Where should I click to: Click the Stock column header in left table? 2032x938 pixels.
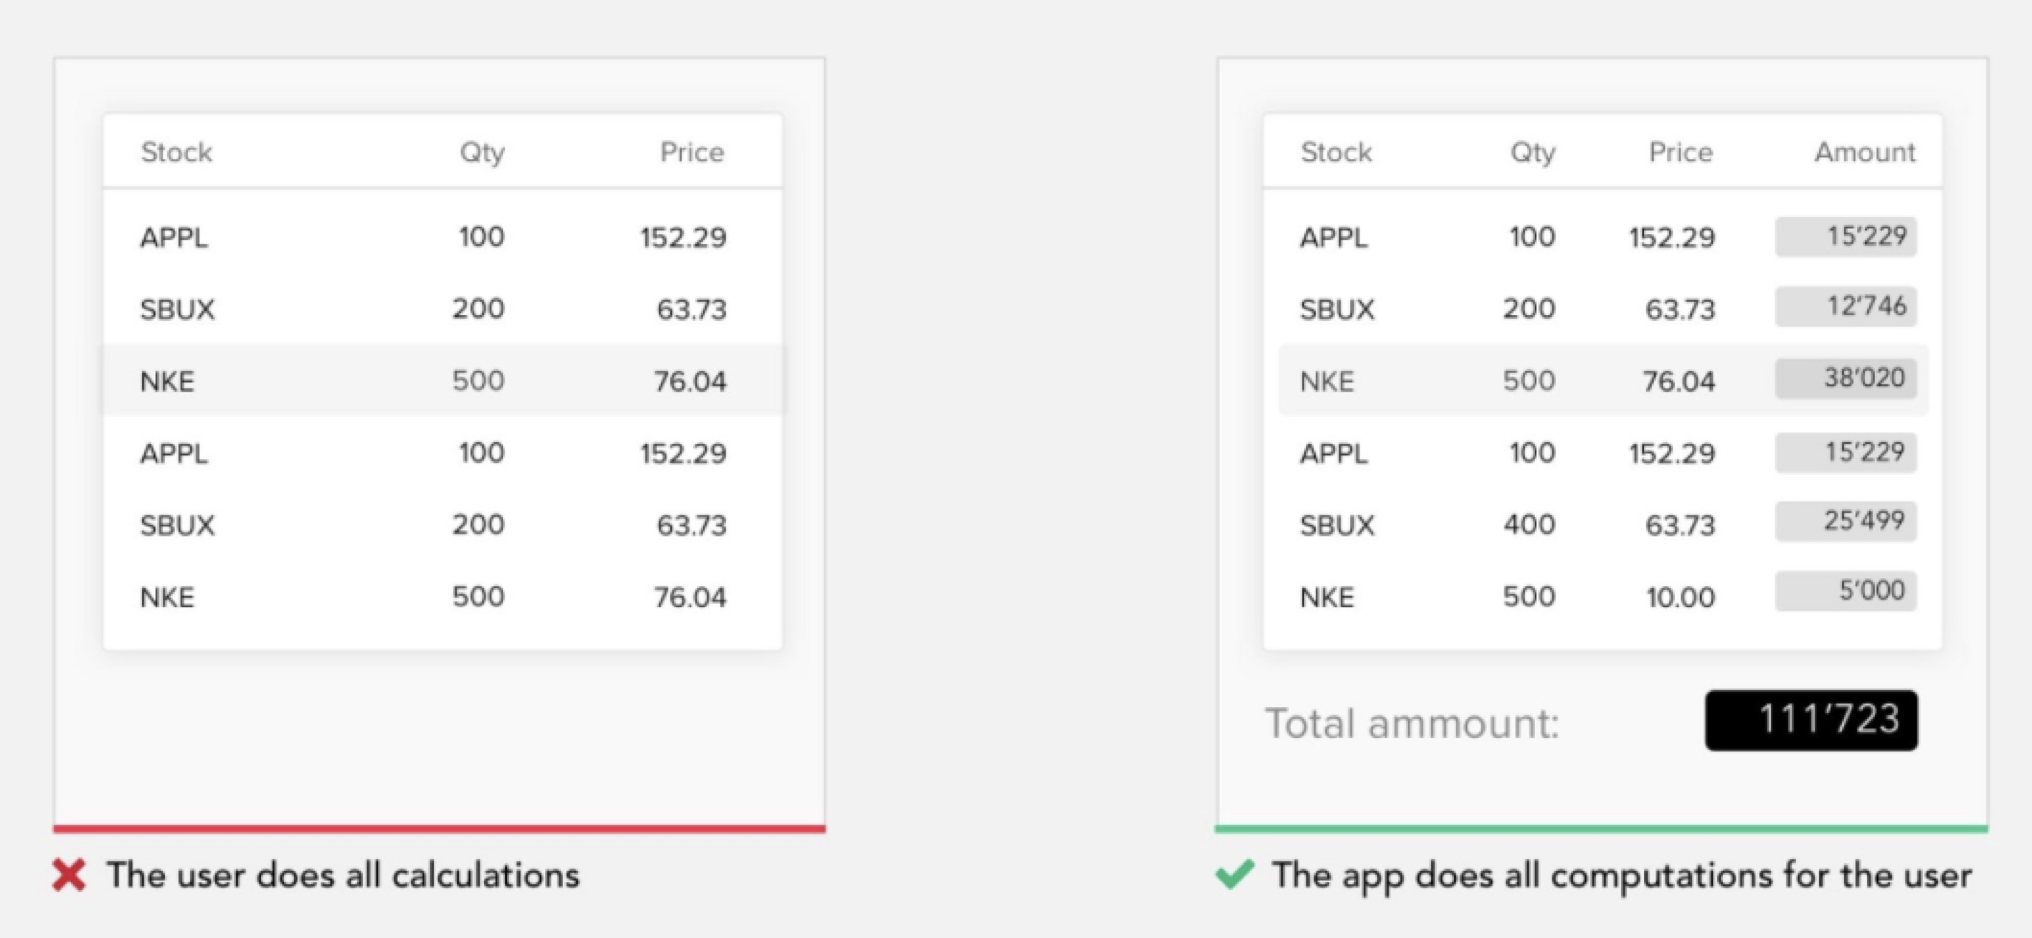pos(176,152)
